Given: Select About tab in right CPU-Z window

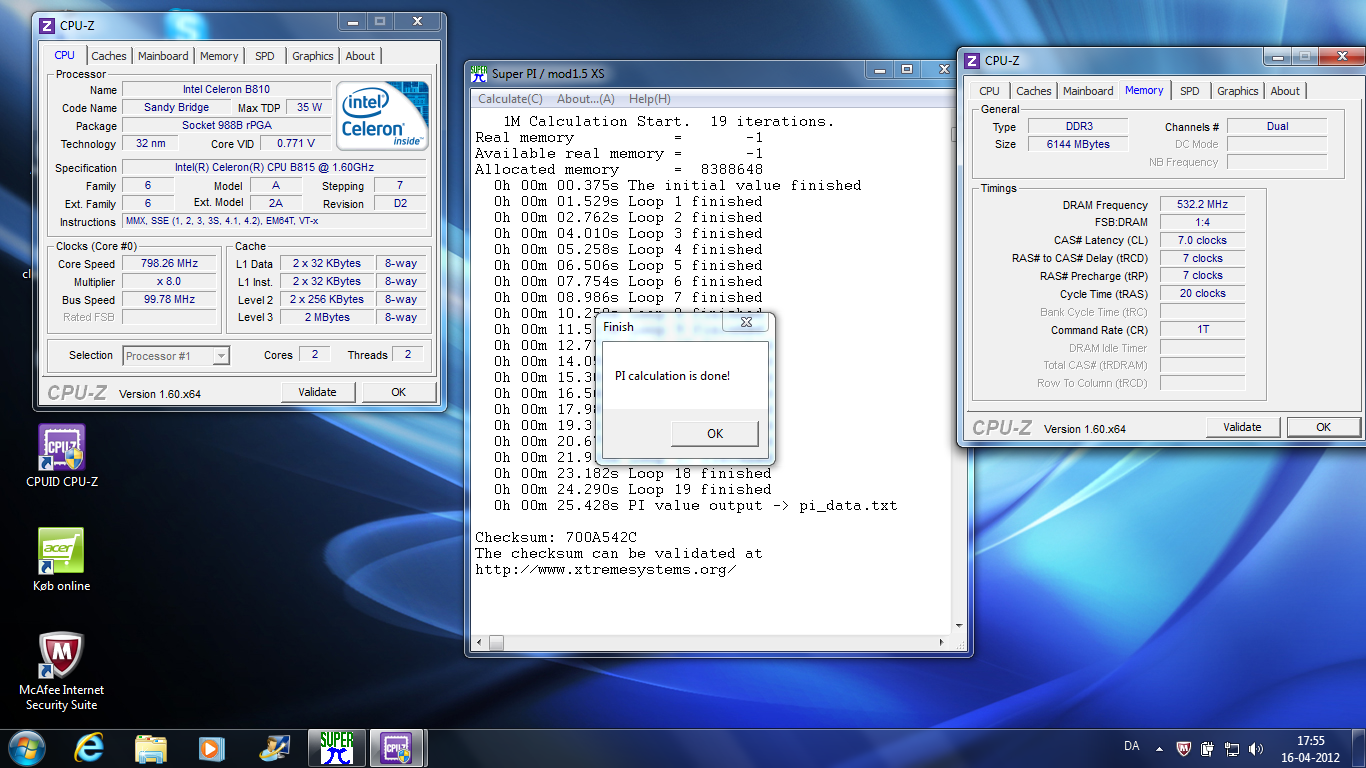Looking at the screenshot, I should 1285,91.
